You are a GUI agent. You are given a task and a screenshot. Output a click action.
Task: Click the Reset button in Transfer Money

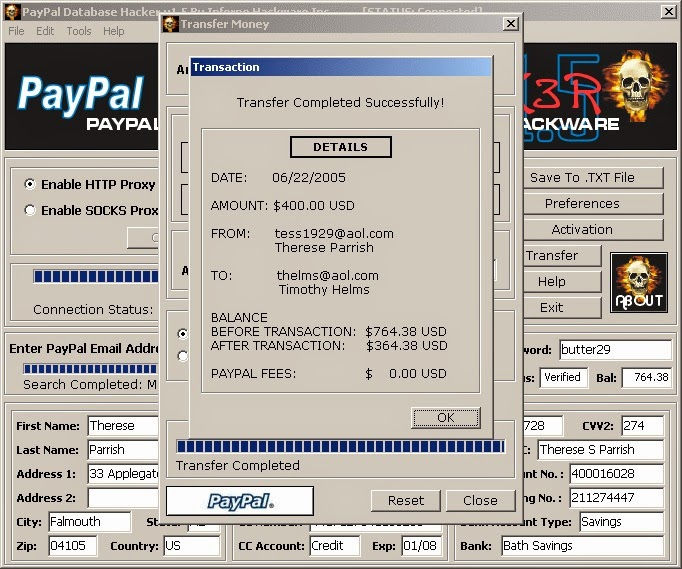coord(405,501)
